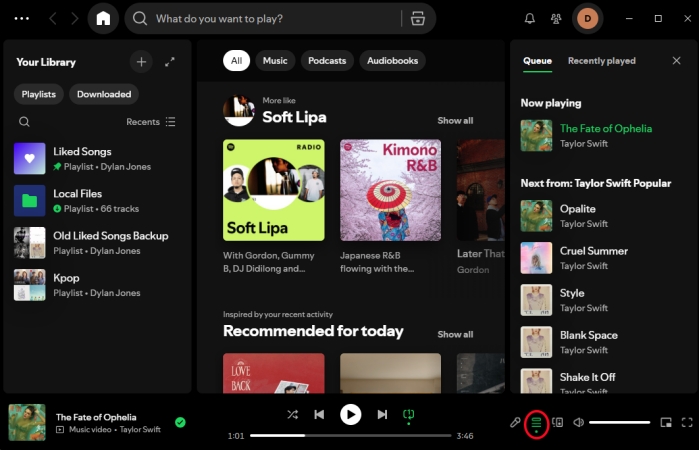The width and height of the screenshot is (699, 450).
Task: Show all for More like Soft Lipa
Action: pos(455,120)
